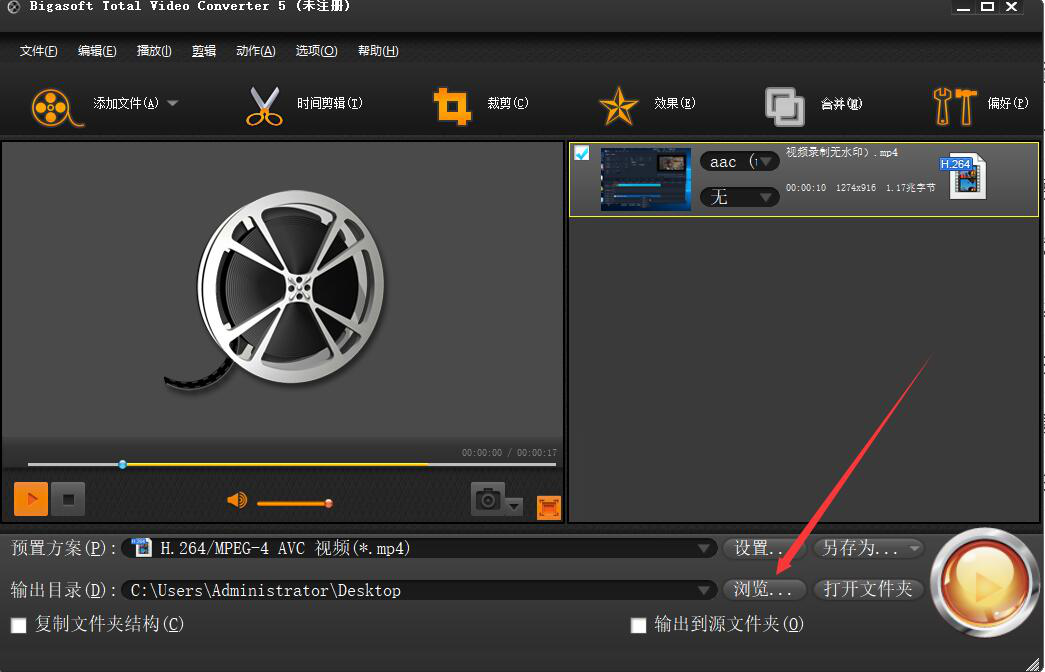The width and height of the screenshot is (1045, 672).
Task: Click the file name 视频录制无水印).mp4
Action: point(842,153)
